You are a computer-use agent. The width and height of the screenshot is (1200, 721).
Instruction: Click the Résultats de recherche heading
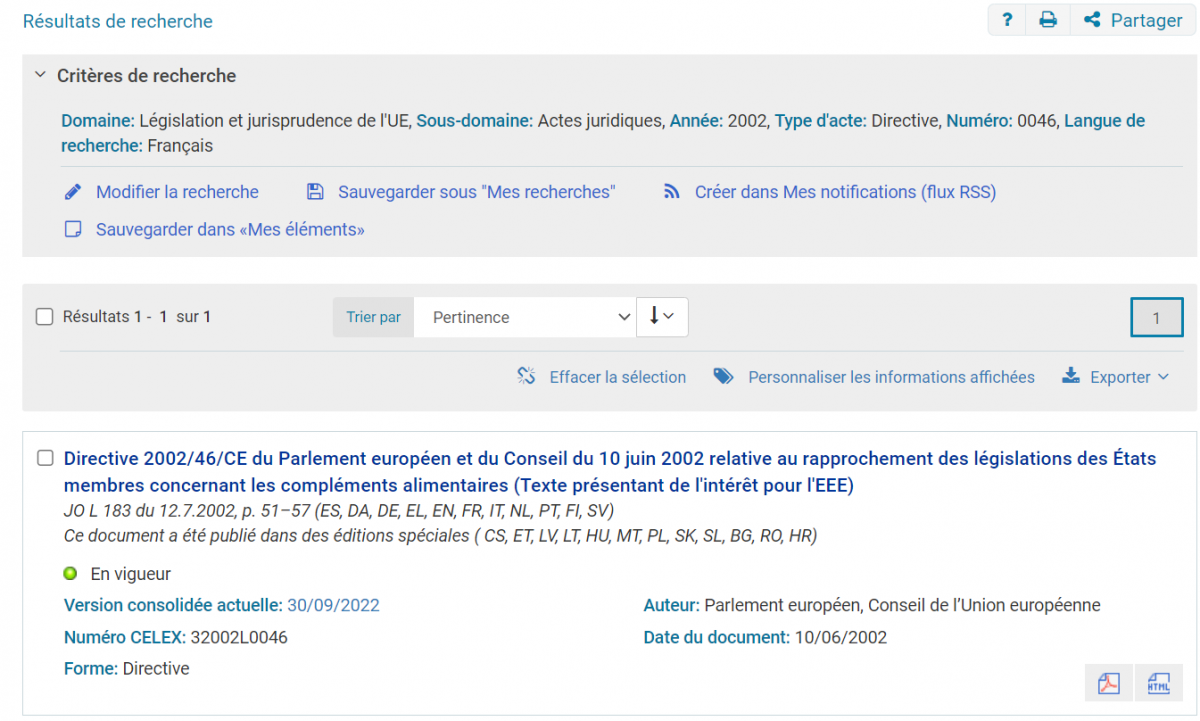[x=117, y=21]
